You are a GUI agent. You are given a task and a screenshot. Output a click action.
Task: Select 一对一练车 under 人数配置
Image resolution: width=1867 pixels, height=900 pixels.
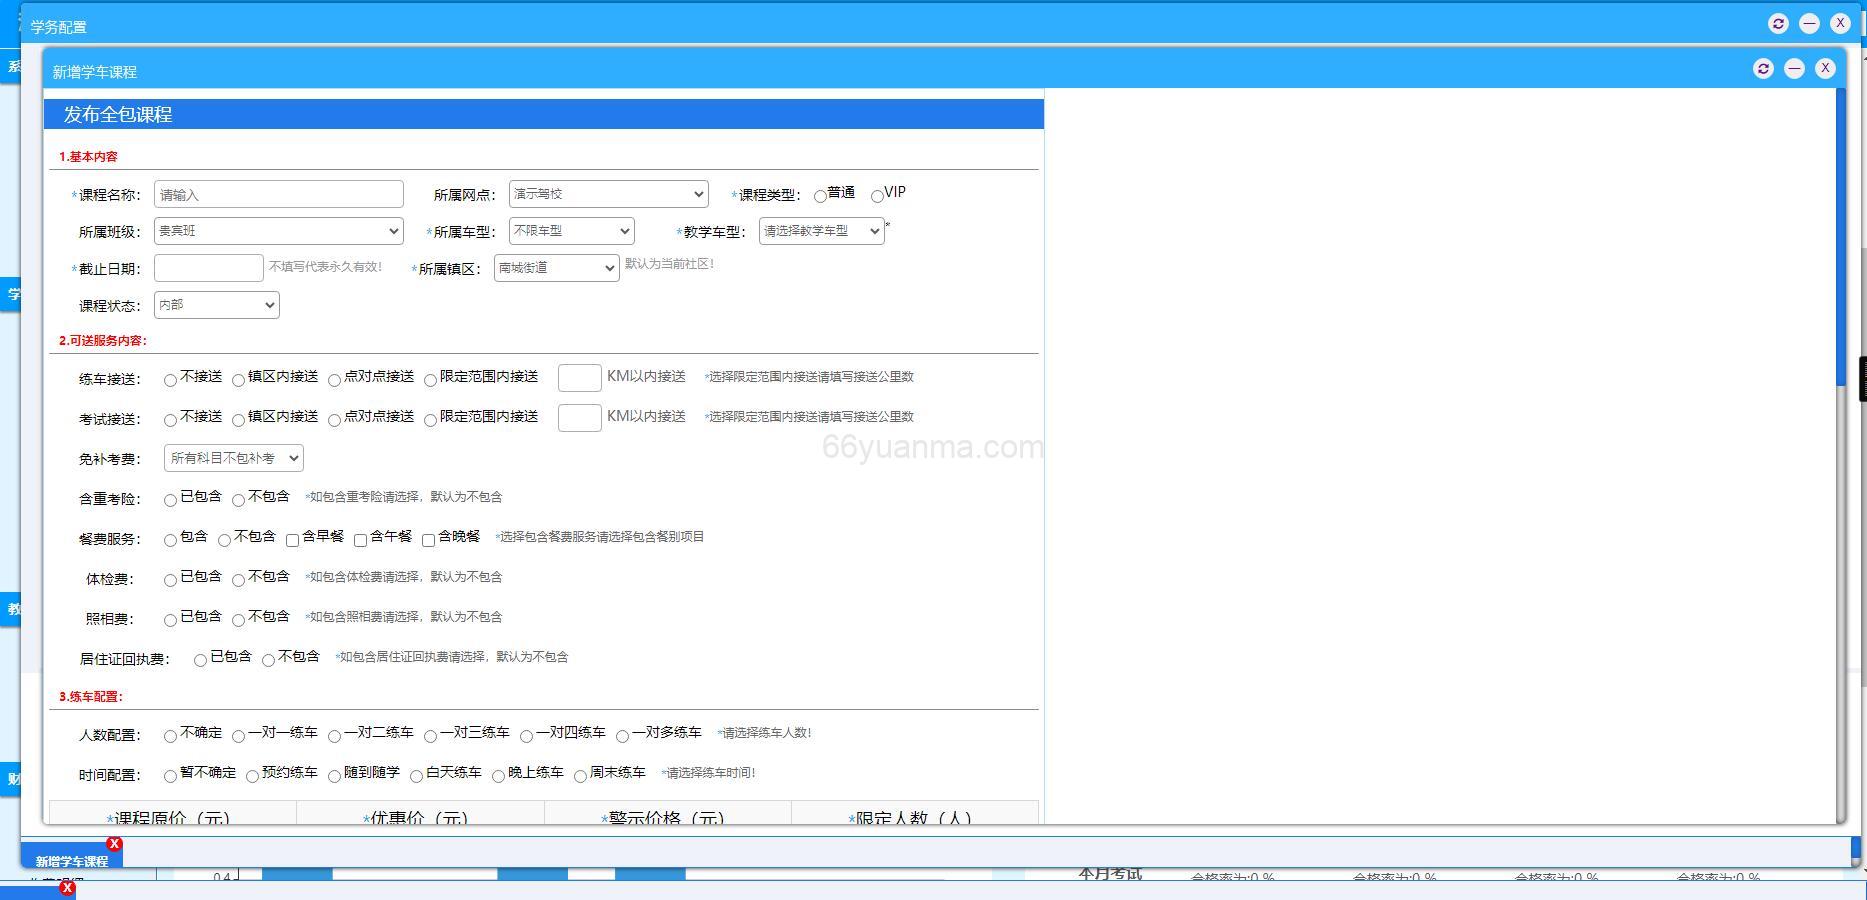(x=238, y=735)
